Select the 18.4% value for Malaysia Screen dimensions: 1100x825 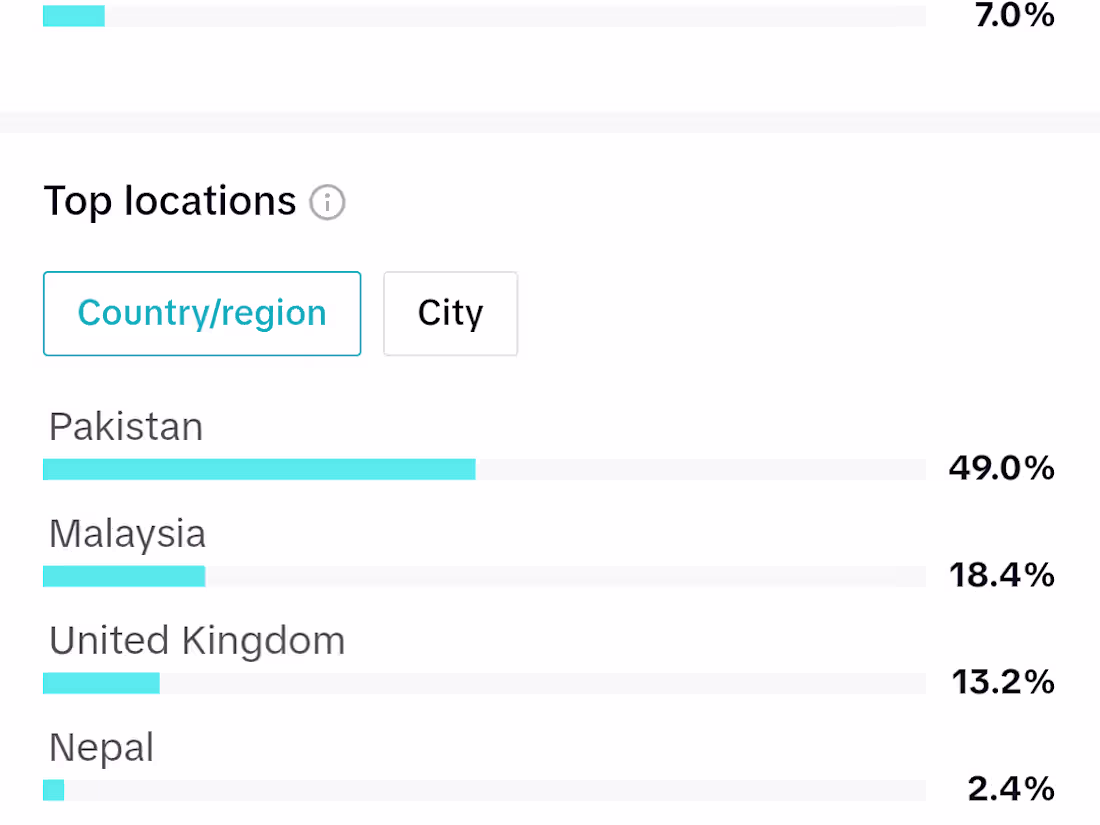(1001, 575)
